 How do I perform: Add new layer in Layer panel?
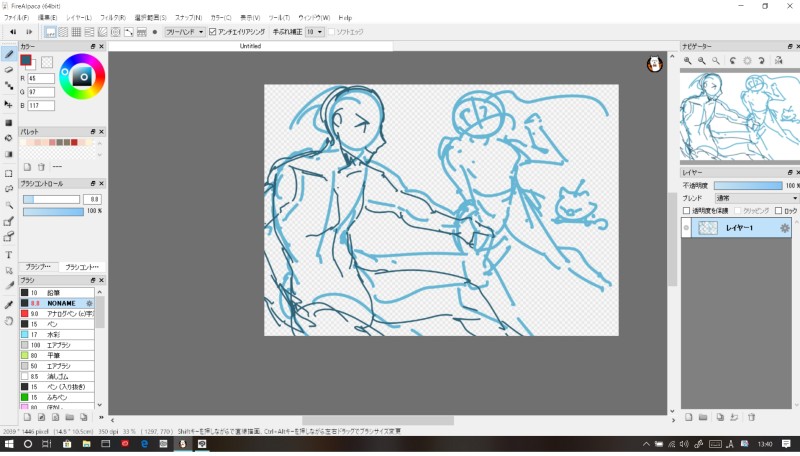coord(688,417)
